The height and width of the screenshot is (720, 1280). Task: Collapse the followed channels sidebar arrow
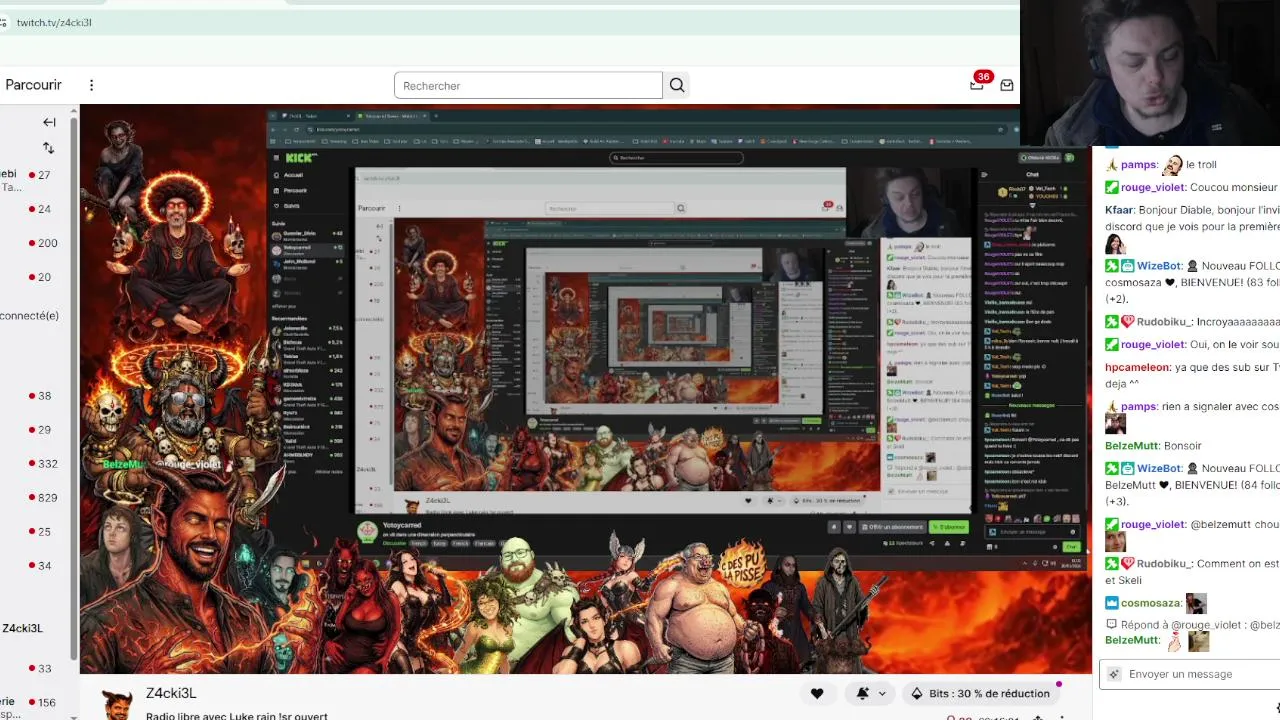click(x=49, y=122)
